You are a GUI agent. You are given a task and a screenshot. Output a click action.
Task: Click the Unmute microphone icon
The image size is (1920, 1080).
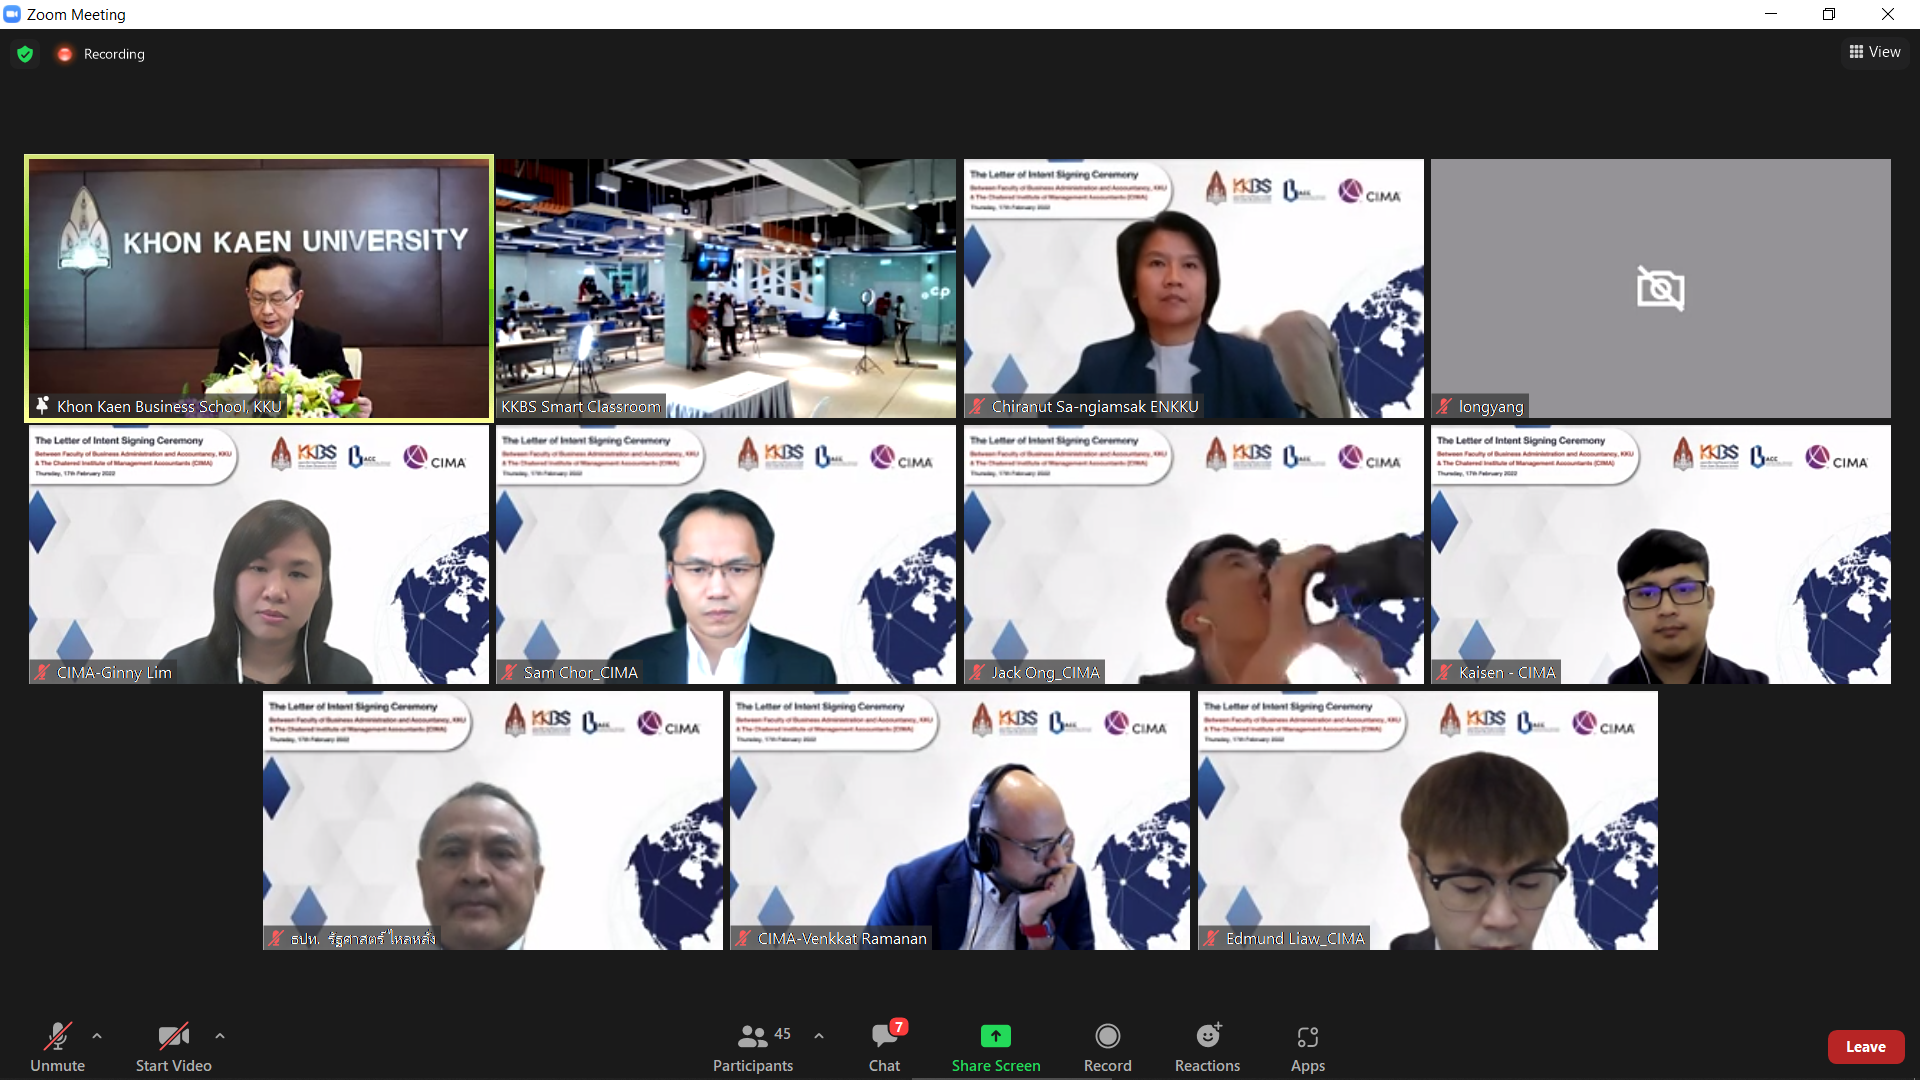coord(58,1036)
